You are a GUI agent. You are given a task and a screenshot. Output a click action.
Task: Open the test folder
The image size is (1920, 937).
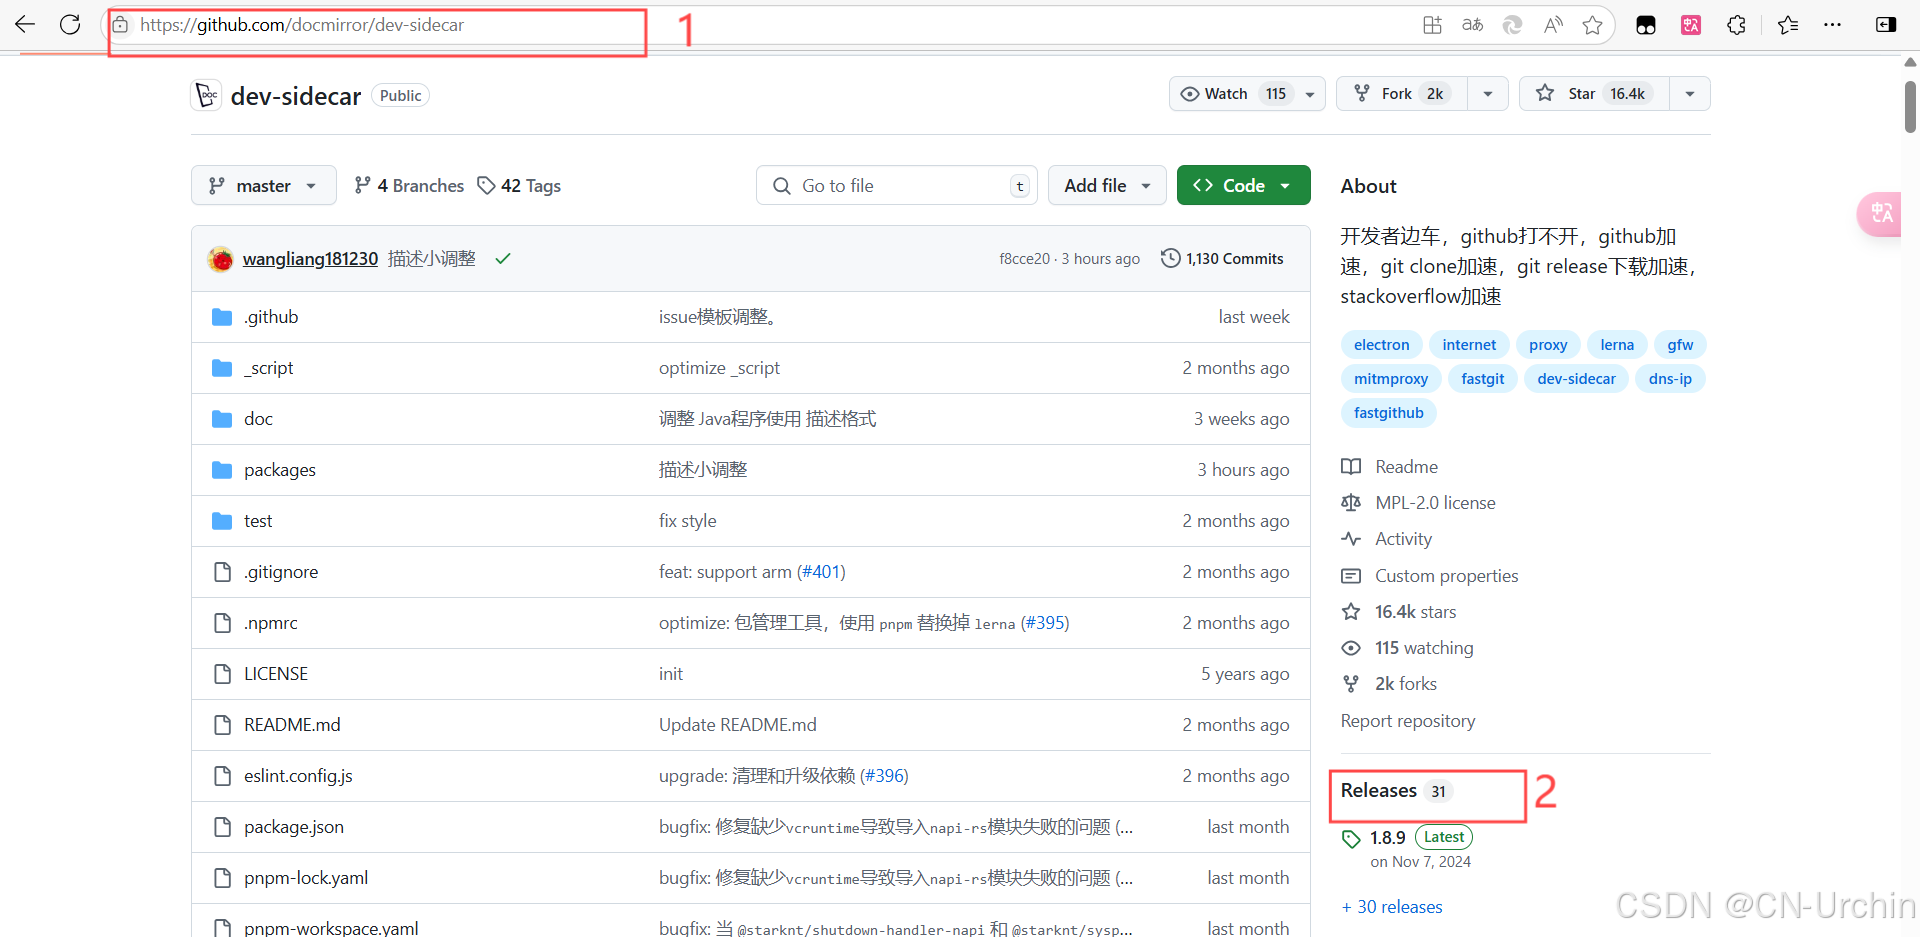coord(258,521)
